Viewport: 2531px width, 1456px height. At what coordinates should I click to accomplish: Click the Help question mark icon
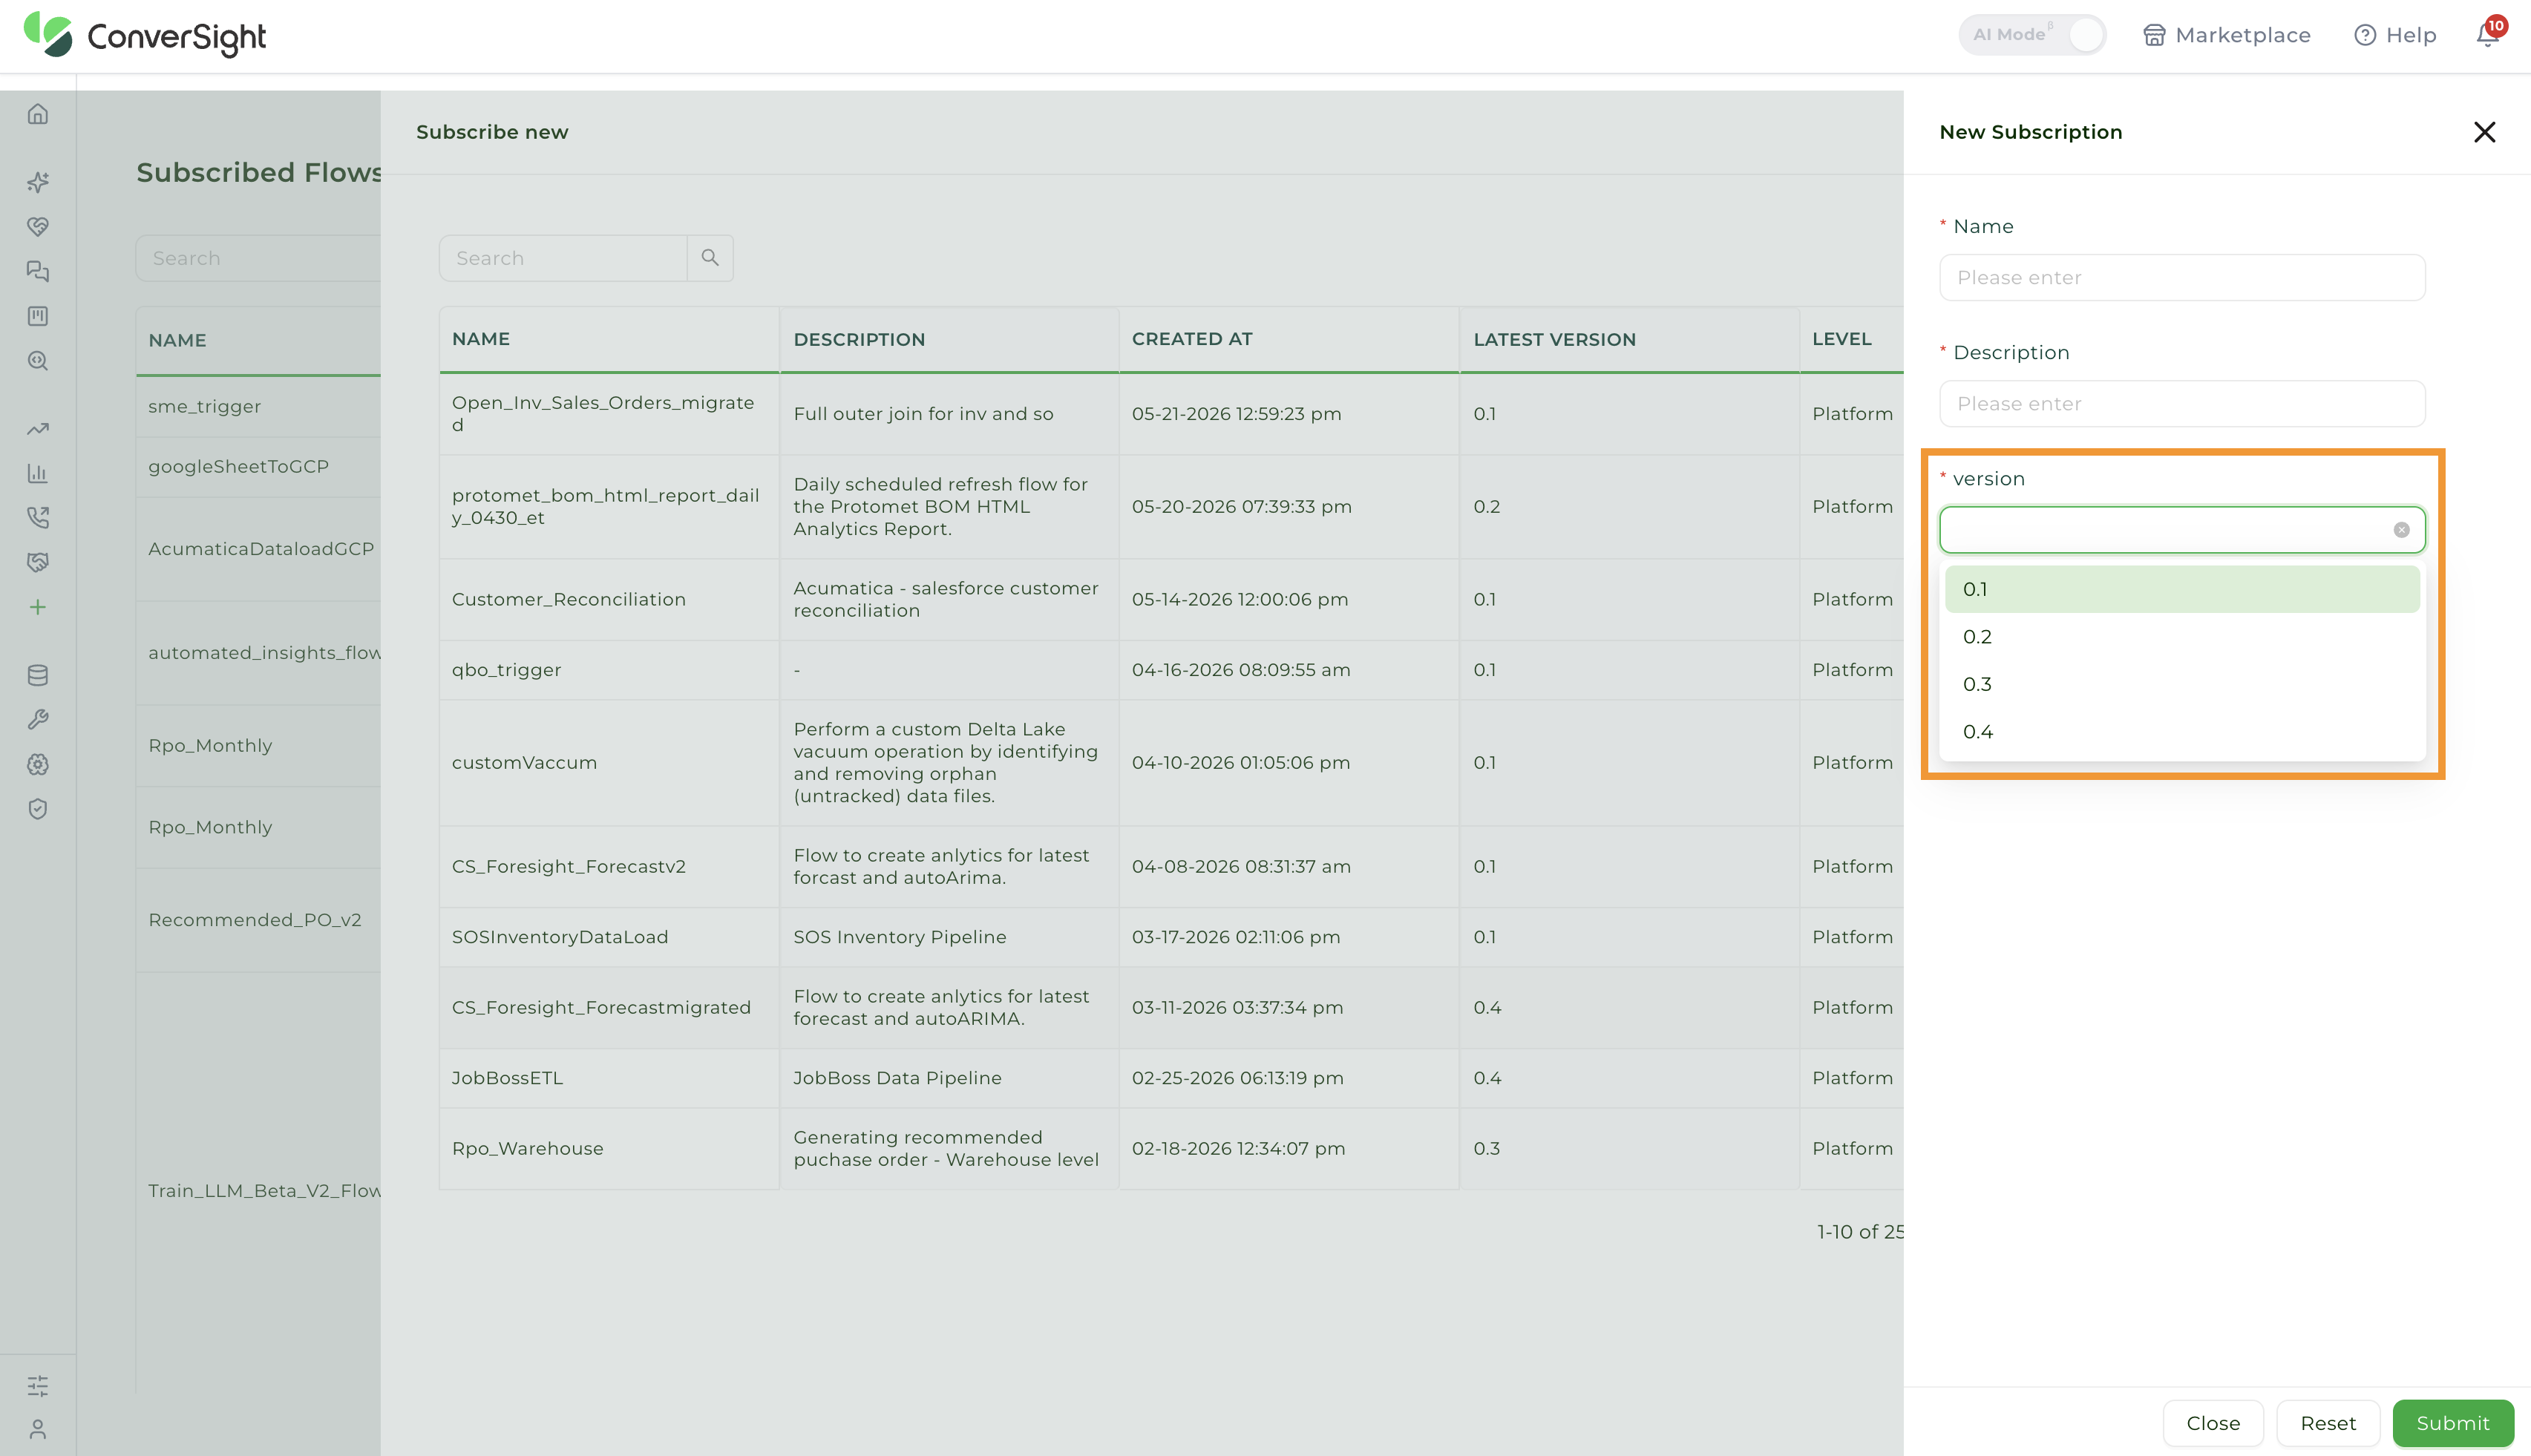[2364, 35]
